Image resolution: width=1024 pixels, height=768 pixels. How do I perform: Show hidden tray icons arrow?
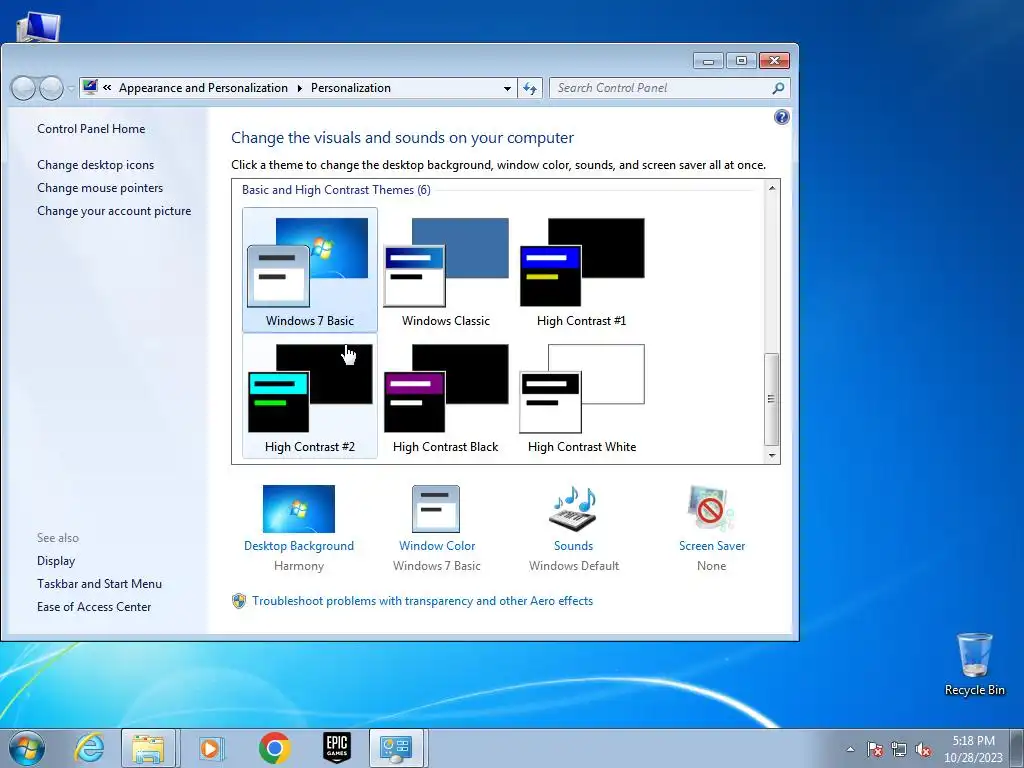pos(850,750)
